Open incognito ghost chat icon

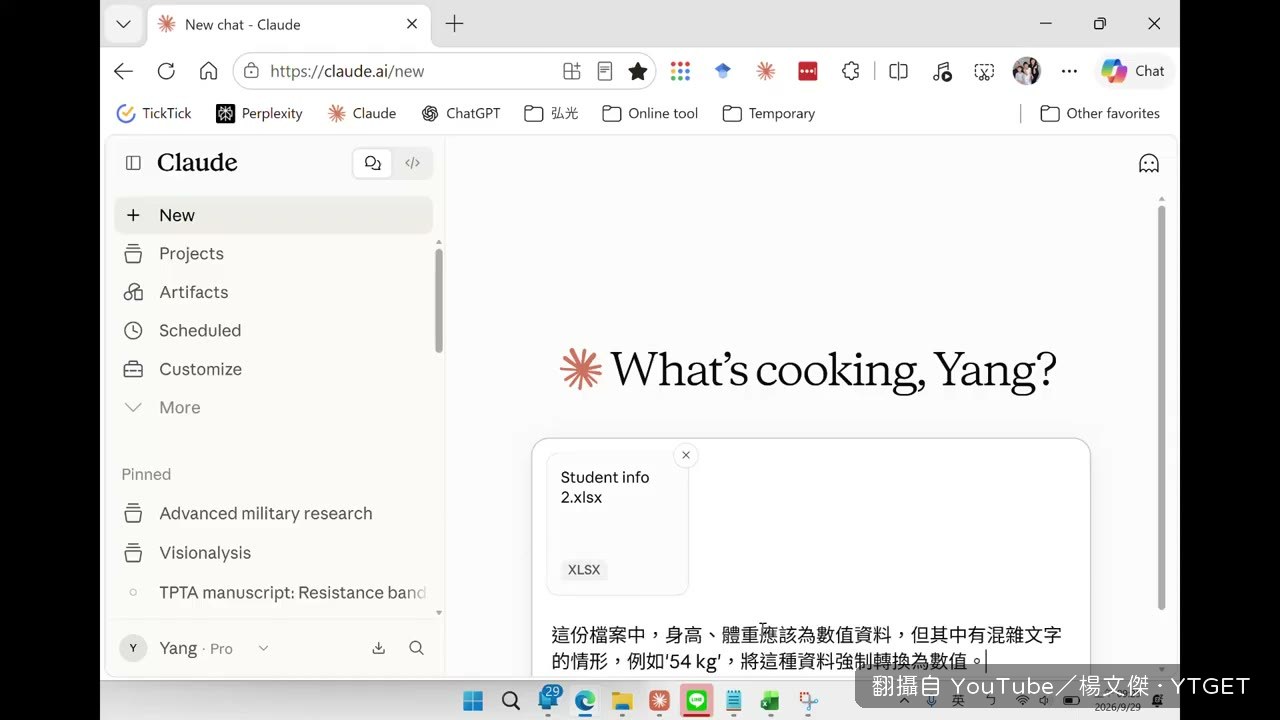1149,163
